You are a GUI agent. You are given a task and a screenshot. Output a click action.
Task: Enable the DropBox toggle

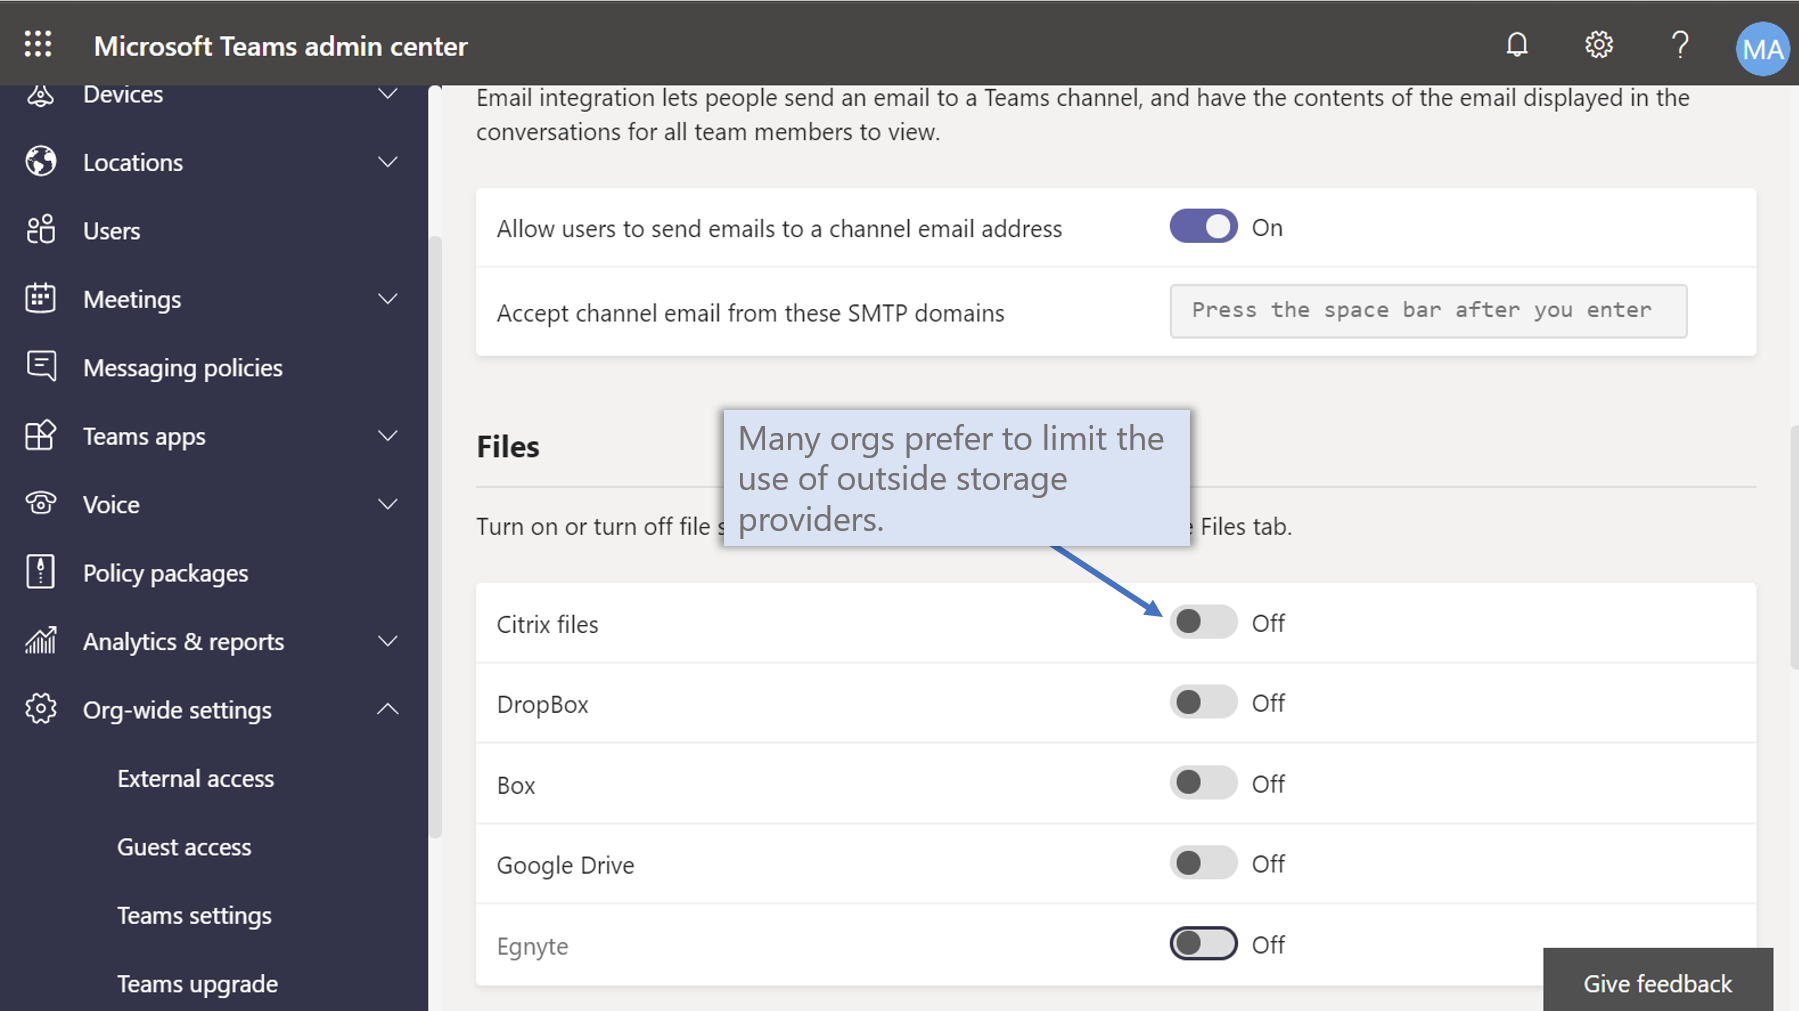(1203, 702)
